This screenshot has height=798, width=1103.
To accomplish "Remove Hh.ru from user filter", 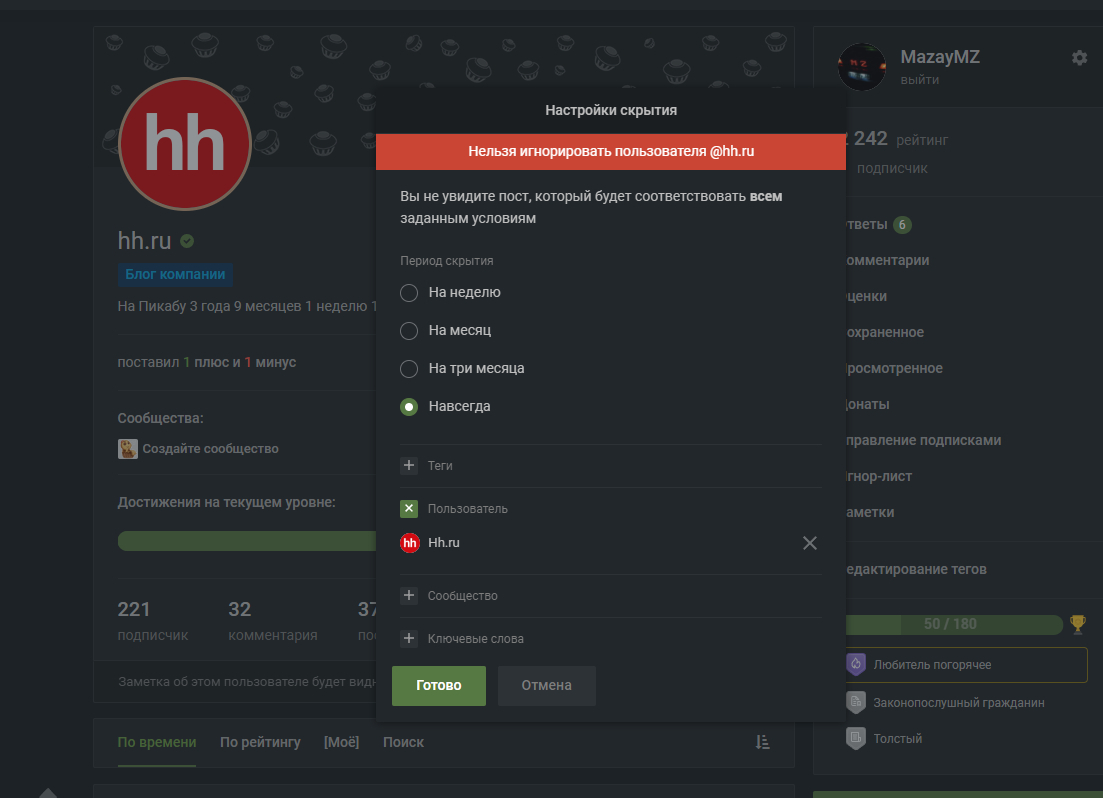I will pyautogui.click(x=810, y=543).
